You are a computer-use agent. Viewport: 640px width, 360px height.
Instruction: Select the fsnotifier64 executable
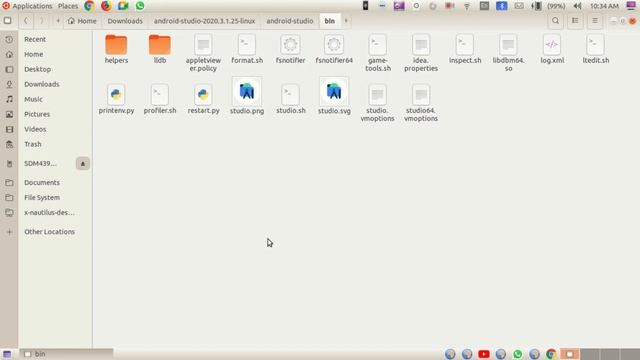click(334, 49)
